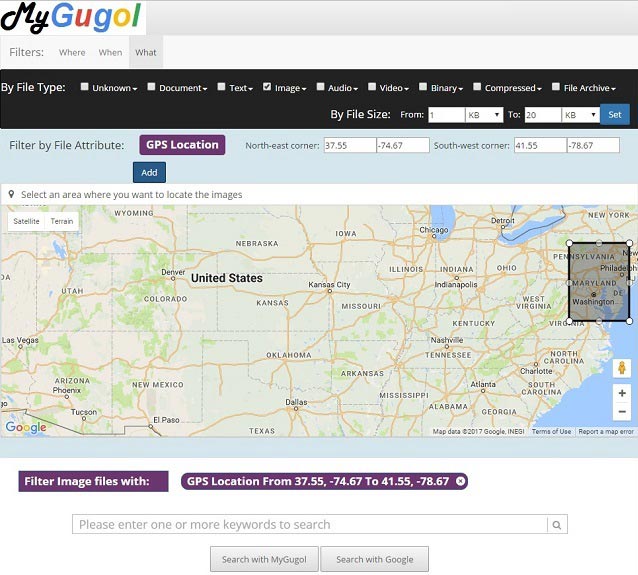
Task: Expand the Image dropdown
Action: tap(291, 88)
